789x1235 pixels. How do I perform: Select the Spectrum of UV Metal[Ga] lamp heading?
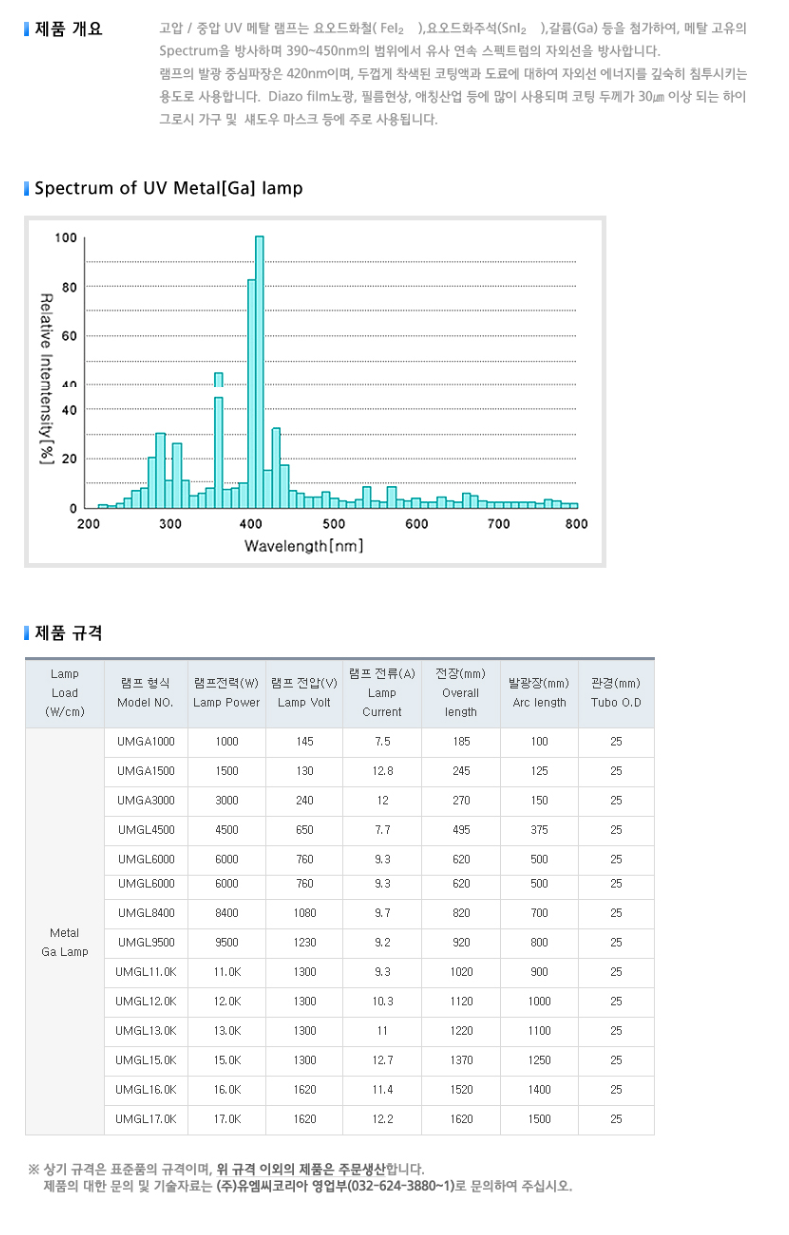coord(168,188)
